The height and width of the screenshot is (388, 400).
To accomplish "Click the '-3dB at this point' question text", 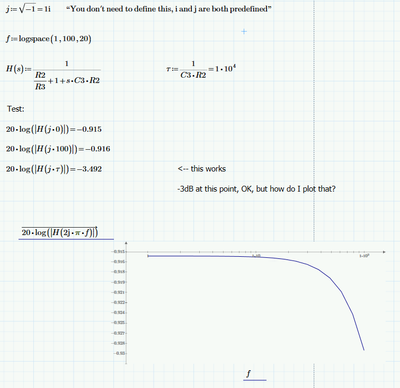I will pyautogui.click(x=256, y=189).
